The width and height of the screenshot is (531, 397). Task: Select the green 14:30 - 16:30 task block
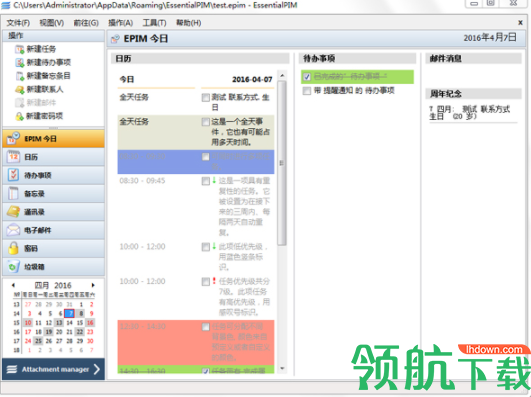click(x=196, y=370)
